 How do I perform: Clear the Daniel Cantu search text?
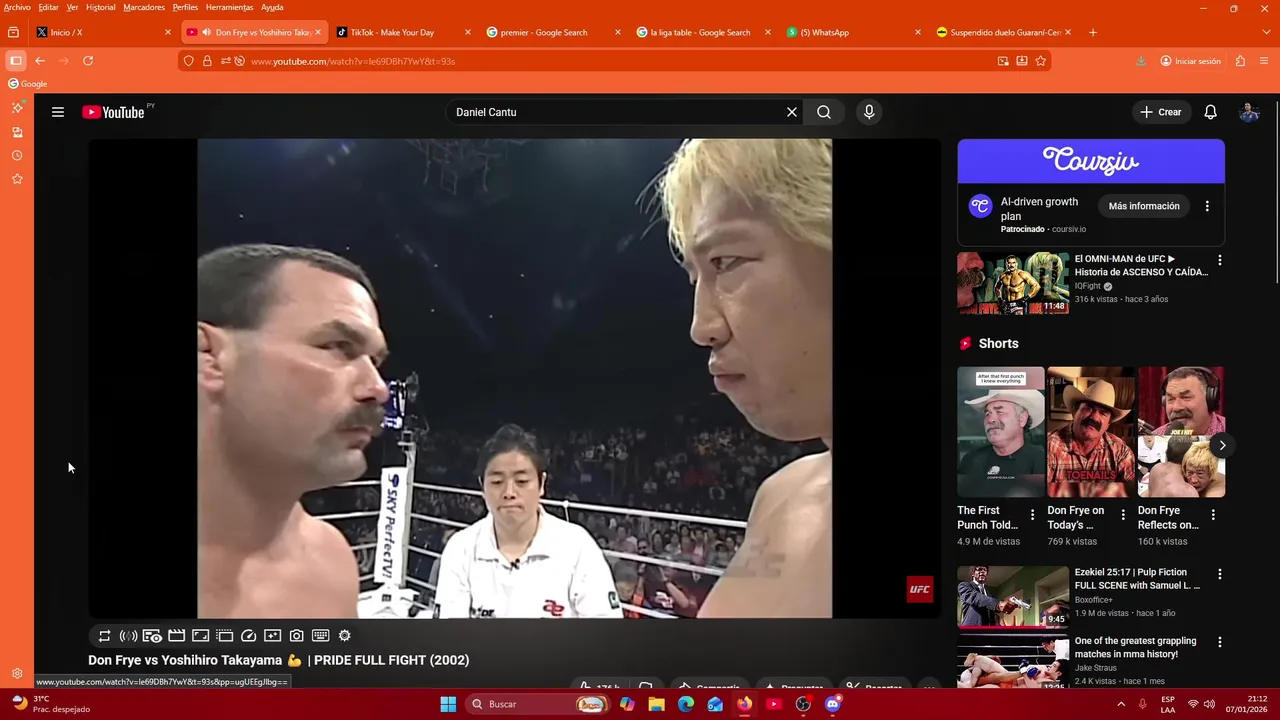[792, 112]
